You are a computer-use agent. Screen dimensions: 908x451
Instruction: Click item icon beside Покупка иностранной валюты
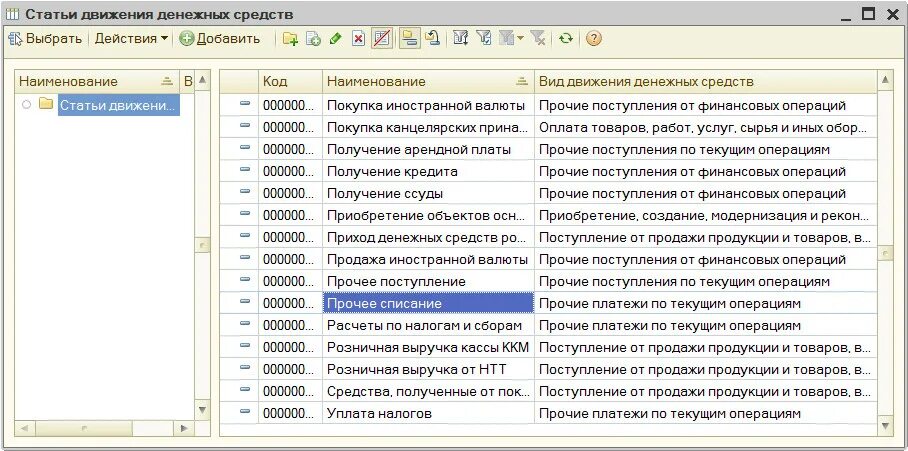pos(245,104)
